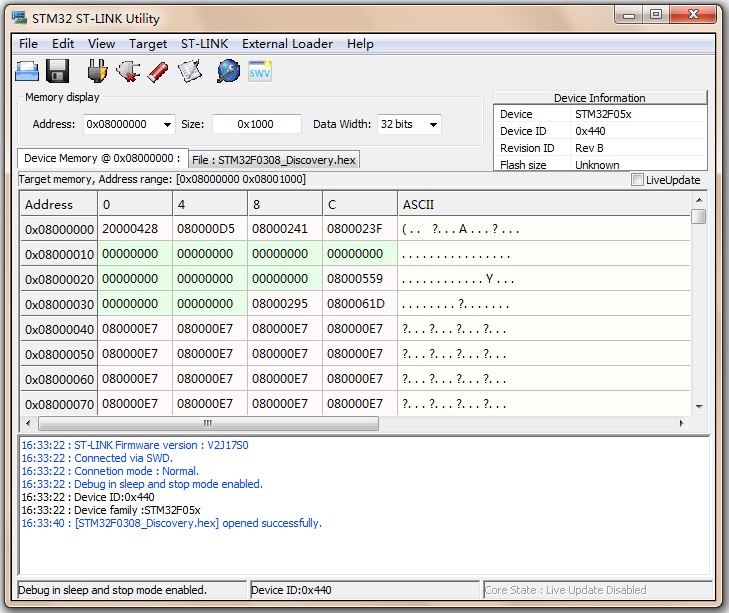Select memory cell 080000D5

click(210, 229)
